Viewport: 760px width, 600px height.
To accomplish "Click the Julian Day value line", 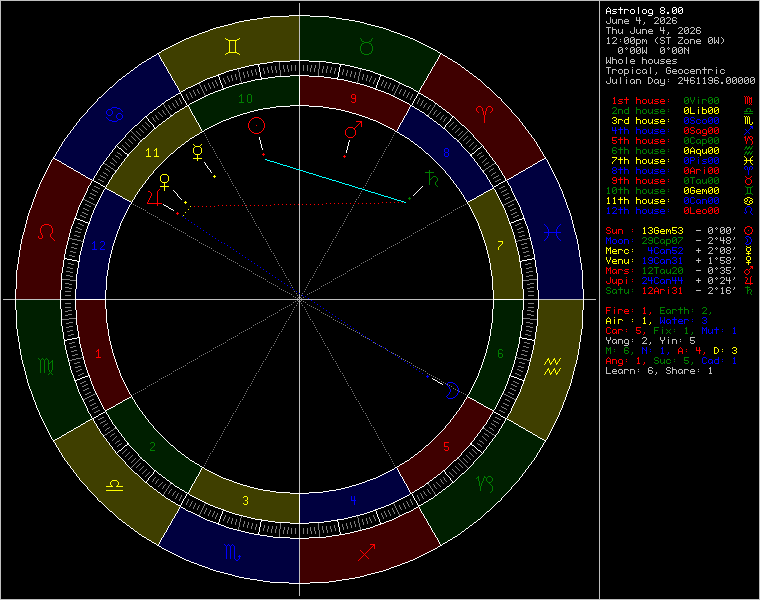I will [x=680, y=80].
